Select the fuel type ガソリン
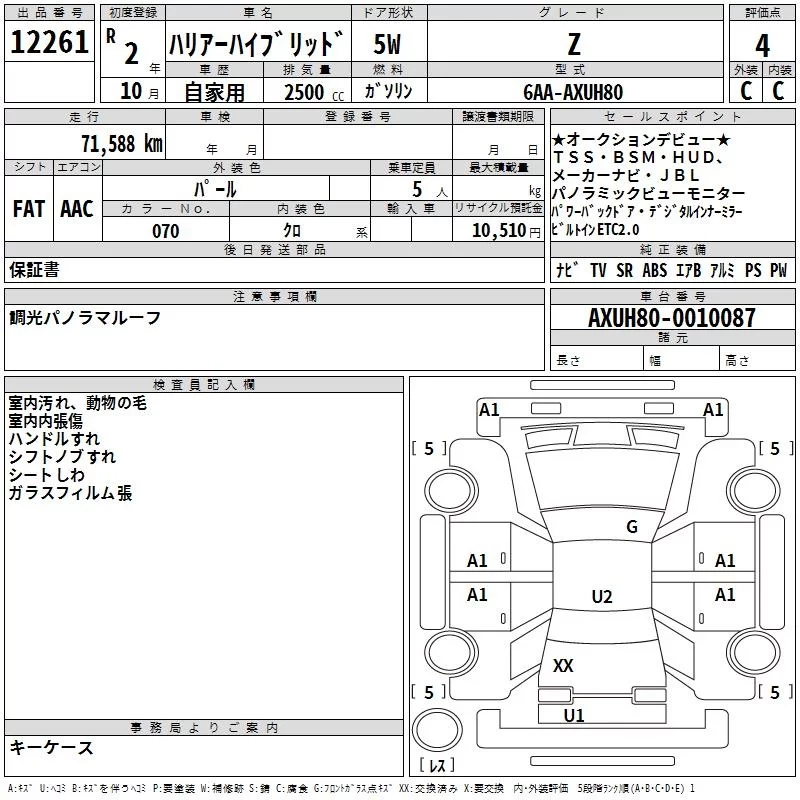Screen dimensions: 800x800 pos(388,91)
